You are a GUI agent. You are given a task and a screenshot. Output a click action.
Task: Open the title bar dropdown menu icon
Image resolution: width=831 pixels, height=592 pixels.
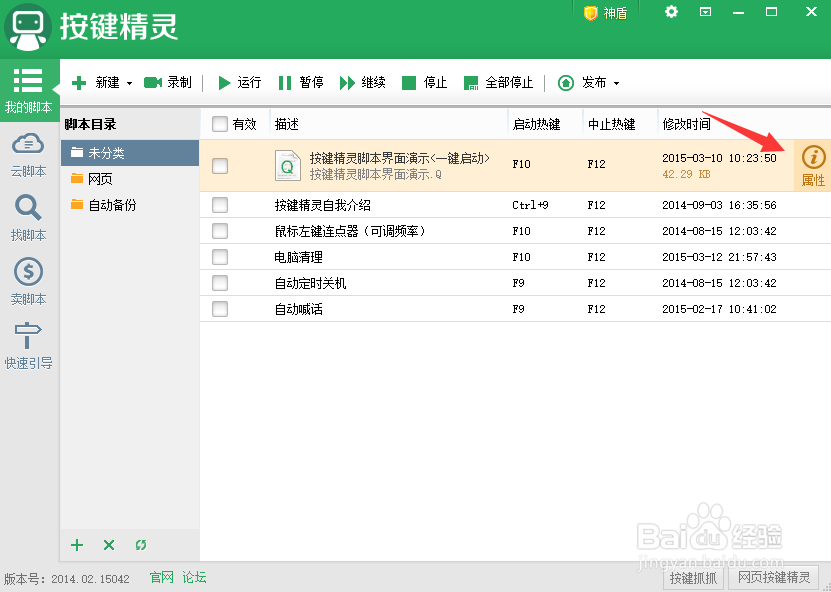click(705, 12)
